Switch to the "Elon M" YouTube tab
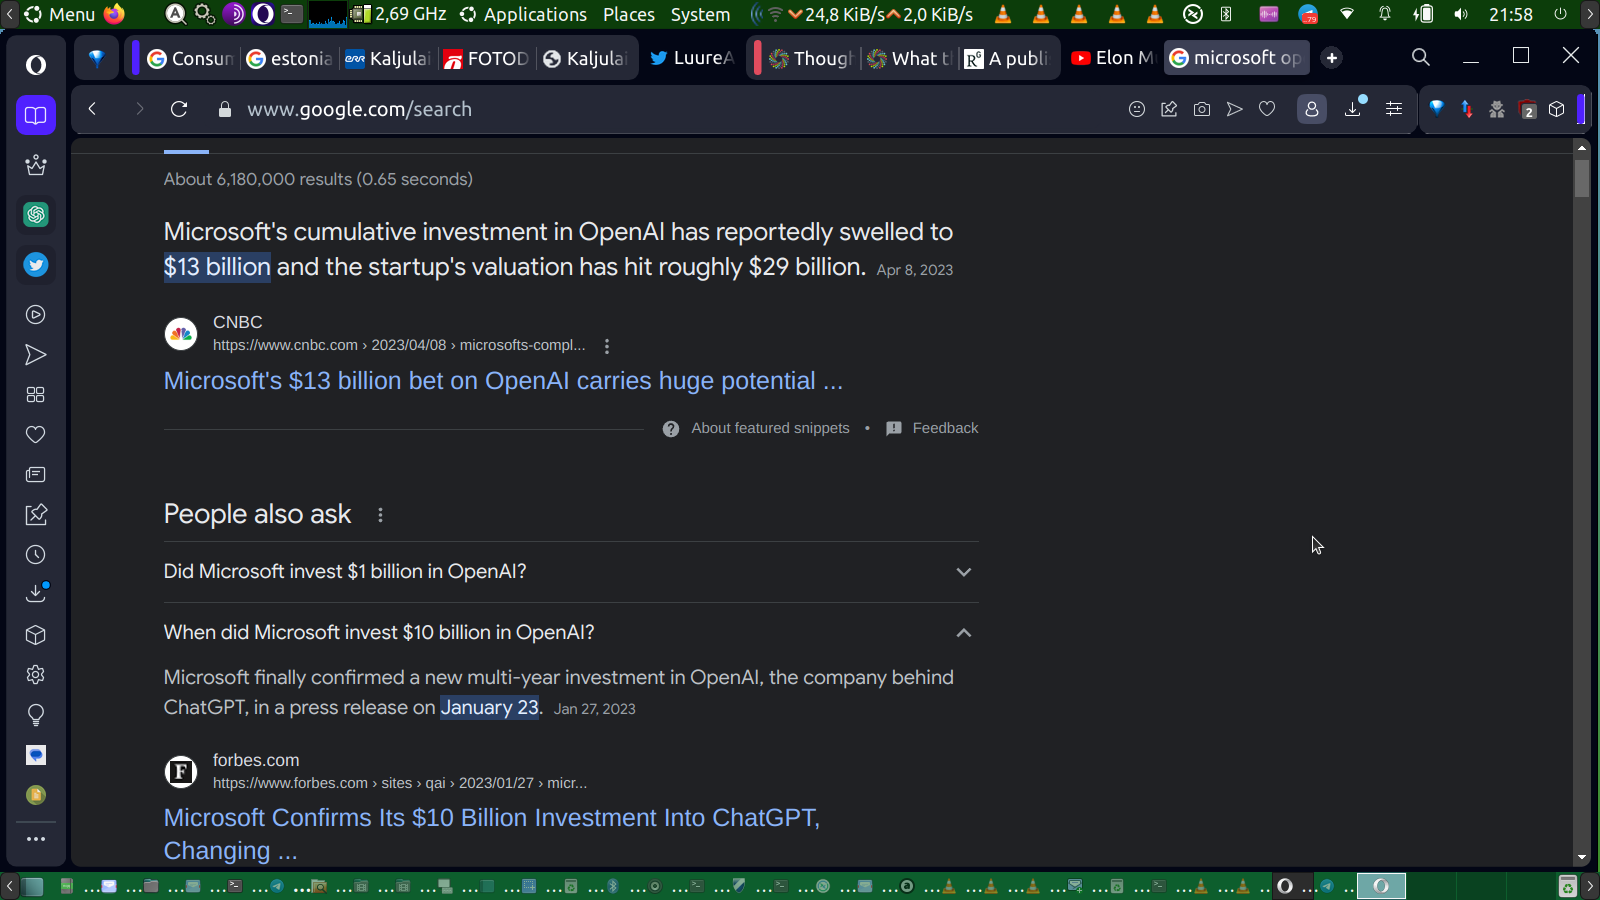 click(1112, 58)
